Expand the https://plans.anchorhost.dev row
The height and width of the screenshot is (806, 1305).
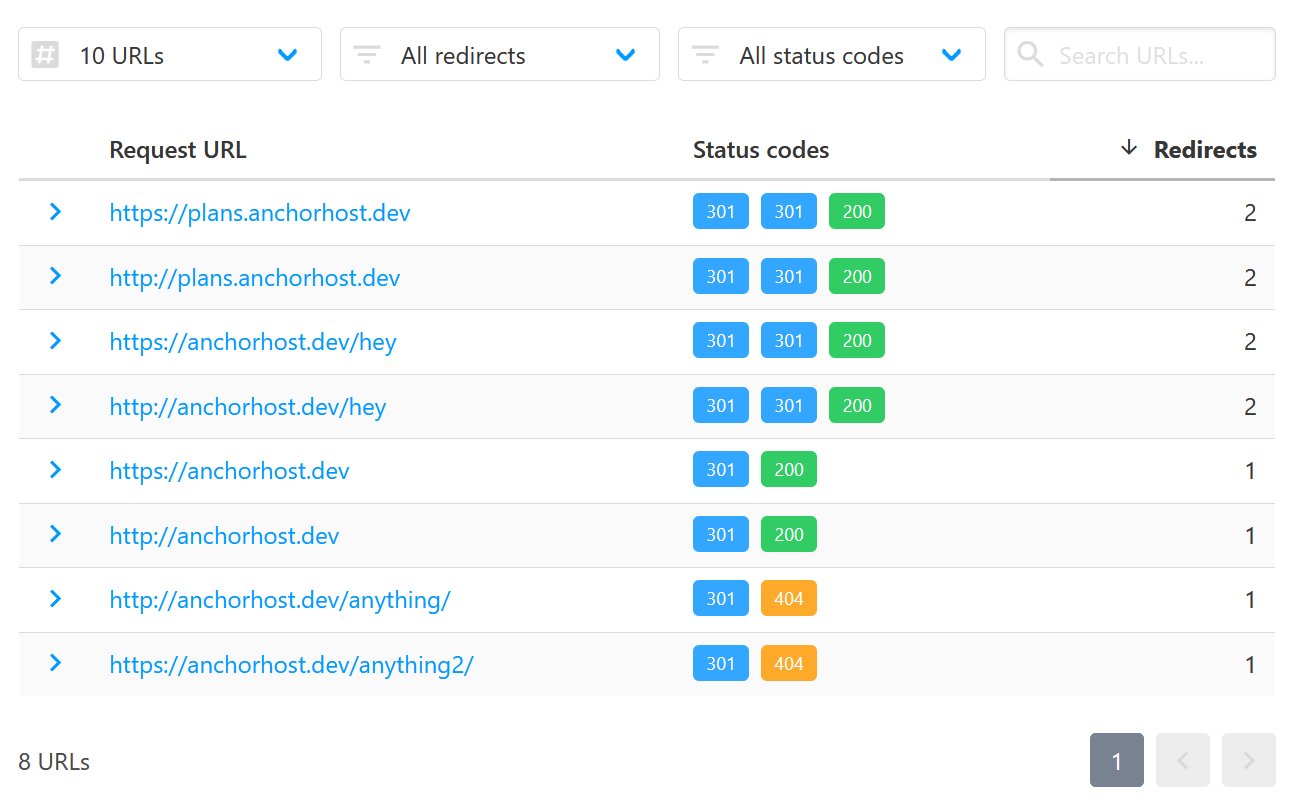click(x=55, y=212)
